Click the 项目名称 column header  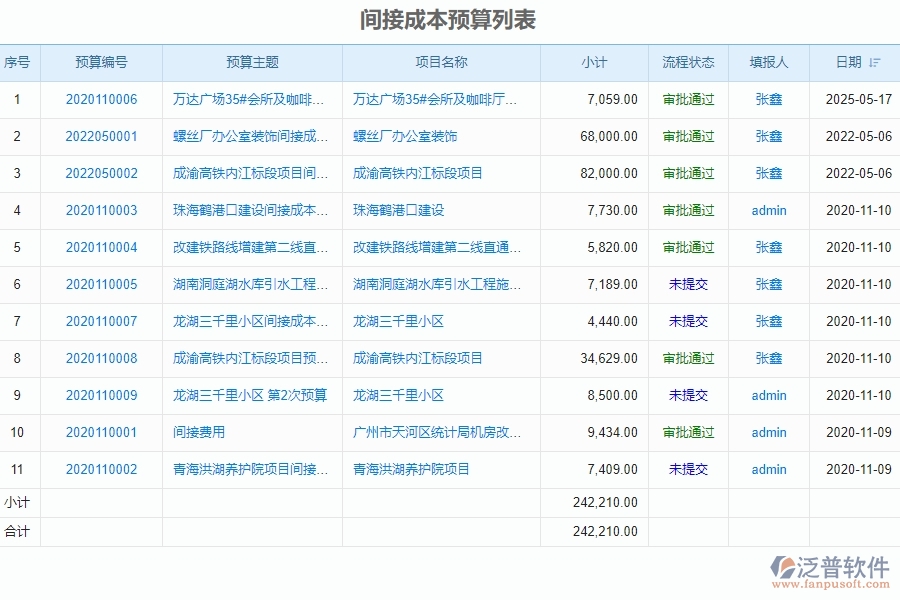pyautogui.click(x=440, y=62)
